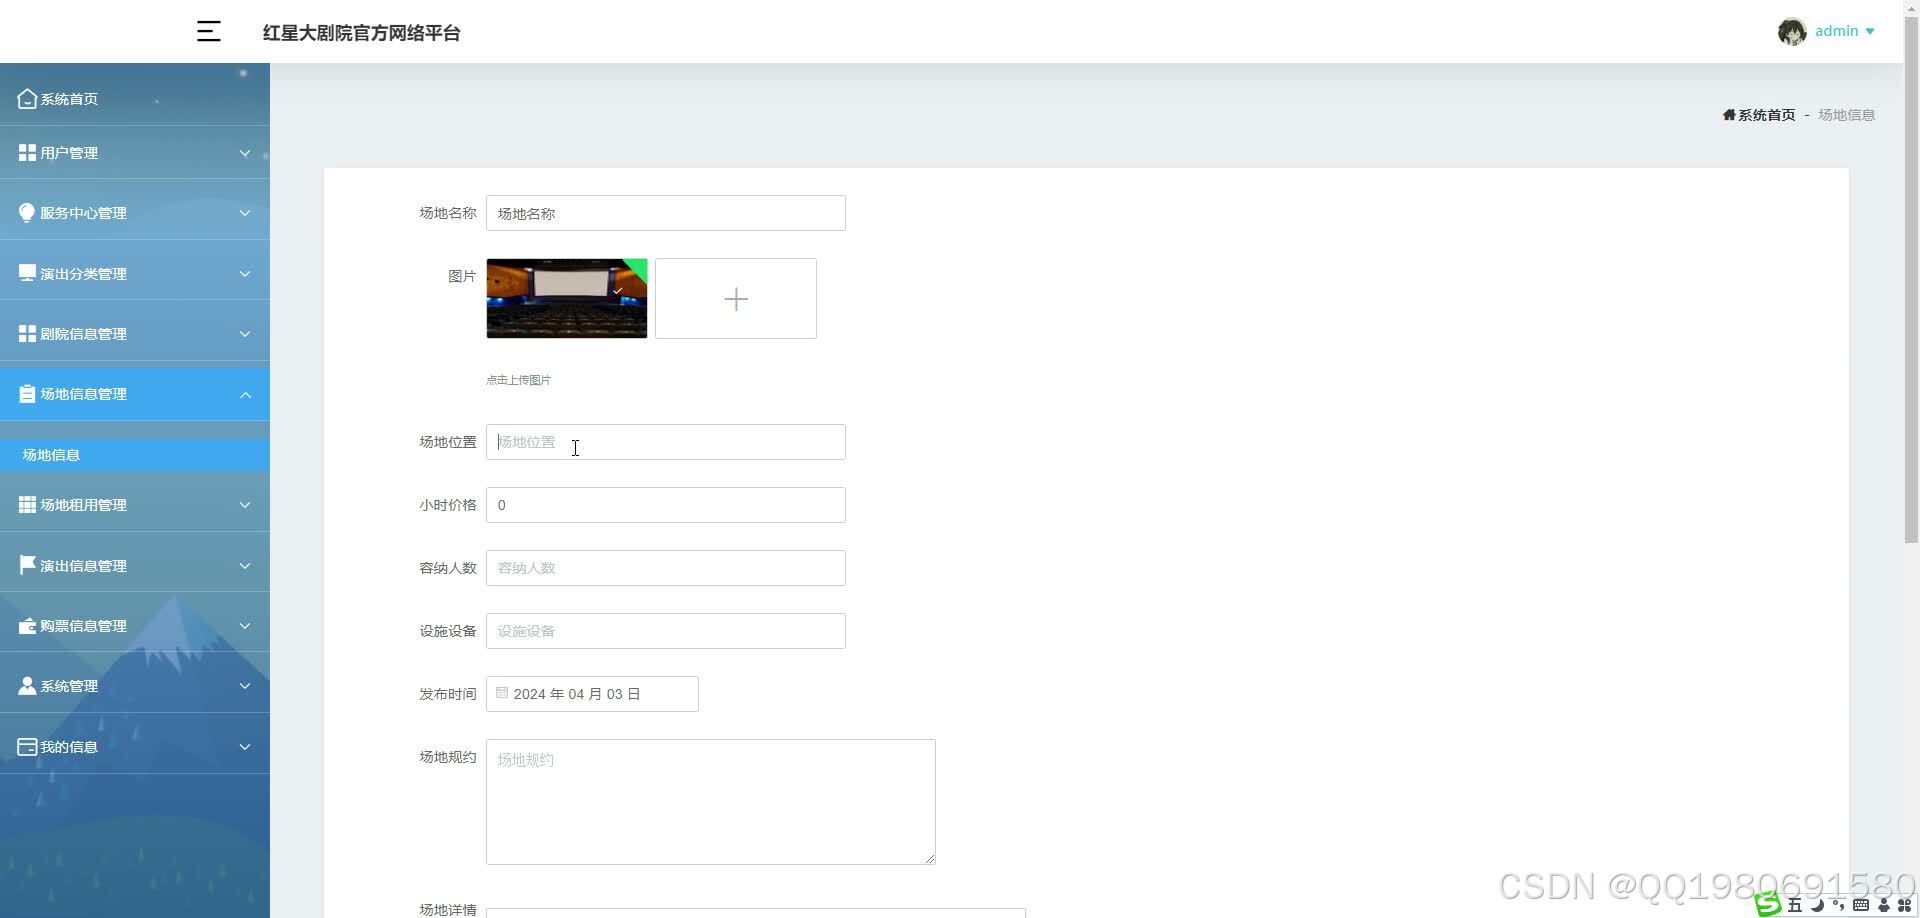The image size is (1920, 918).
Task: Open the 发布时间 date picker field
Action: coord(592,694)
